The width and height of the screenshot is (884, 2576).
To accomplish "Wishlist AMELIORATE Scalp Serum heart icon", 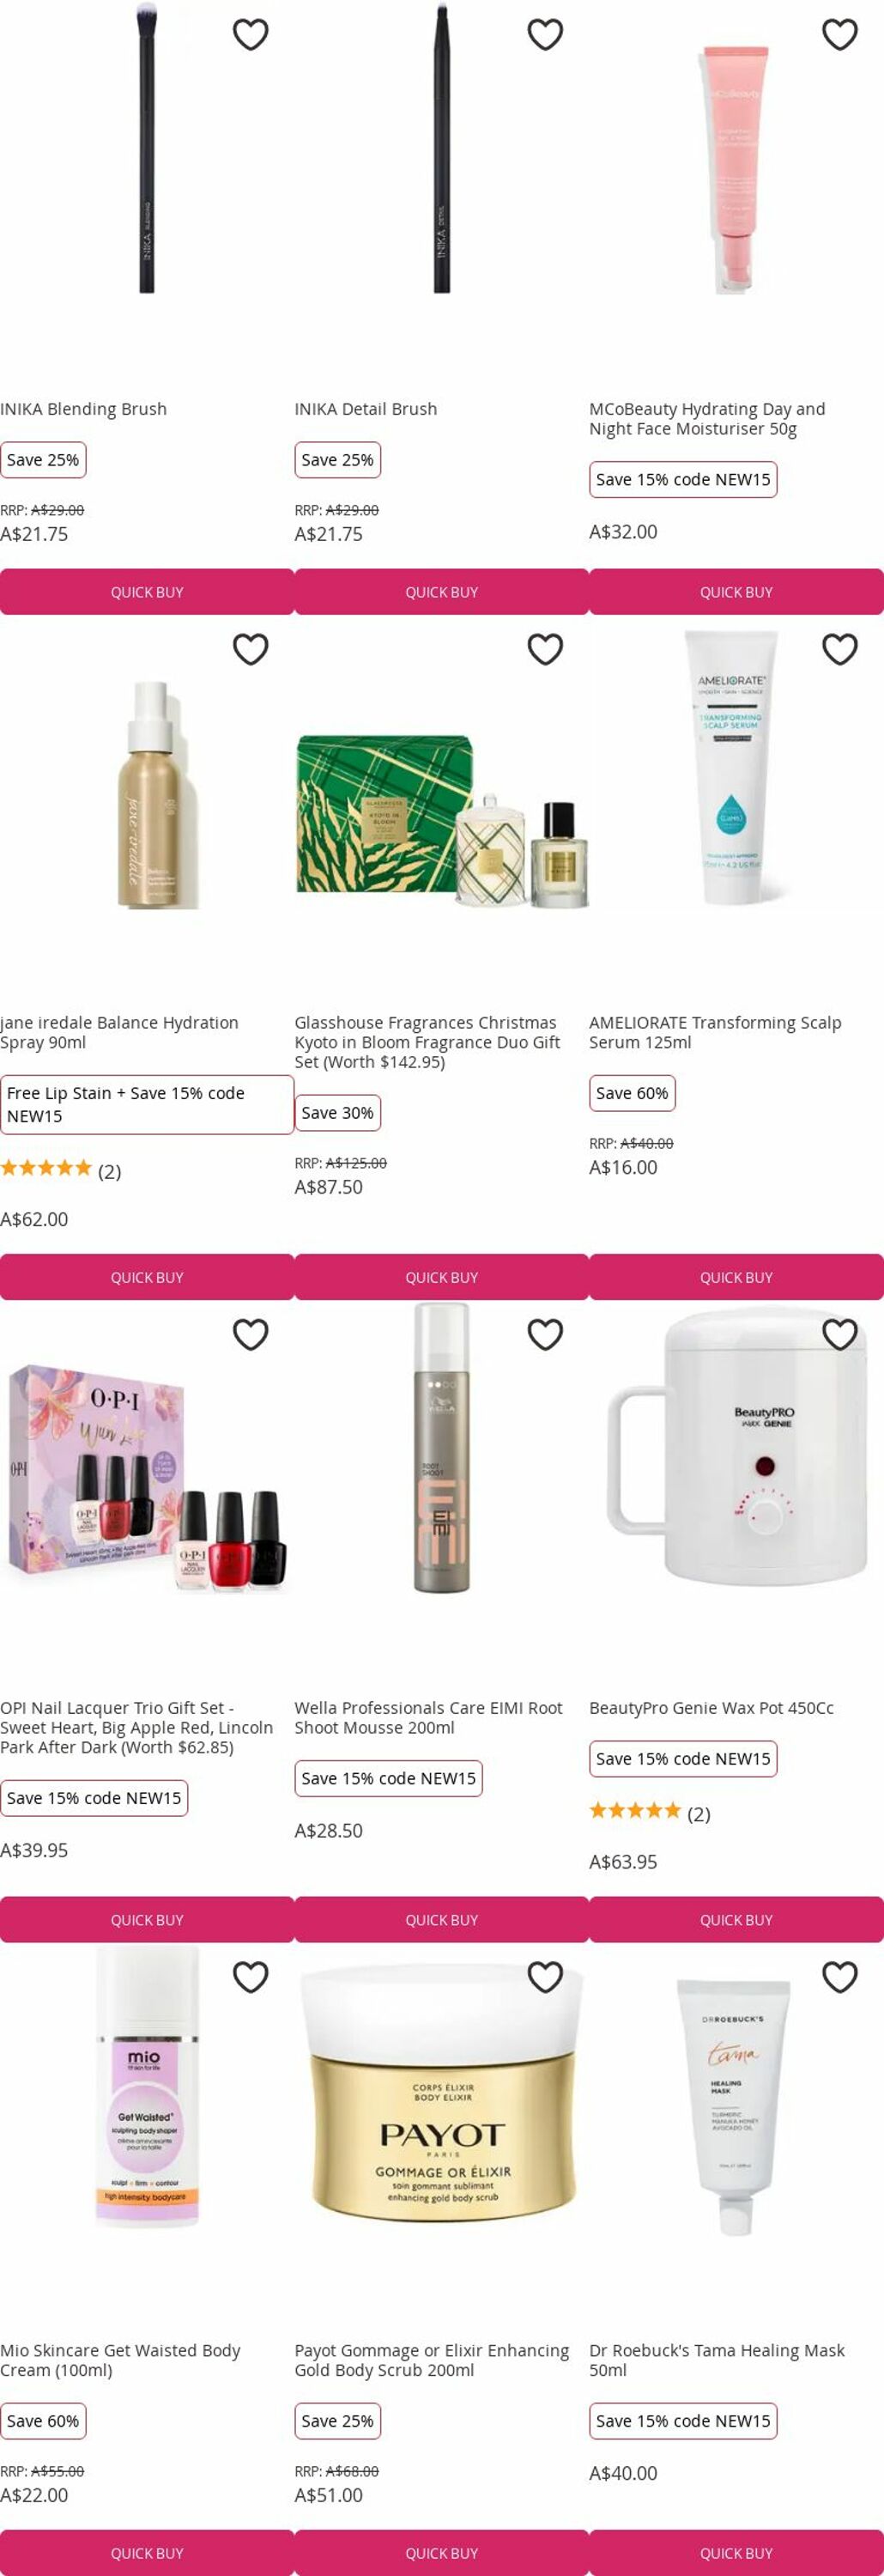I will (840, 650).
